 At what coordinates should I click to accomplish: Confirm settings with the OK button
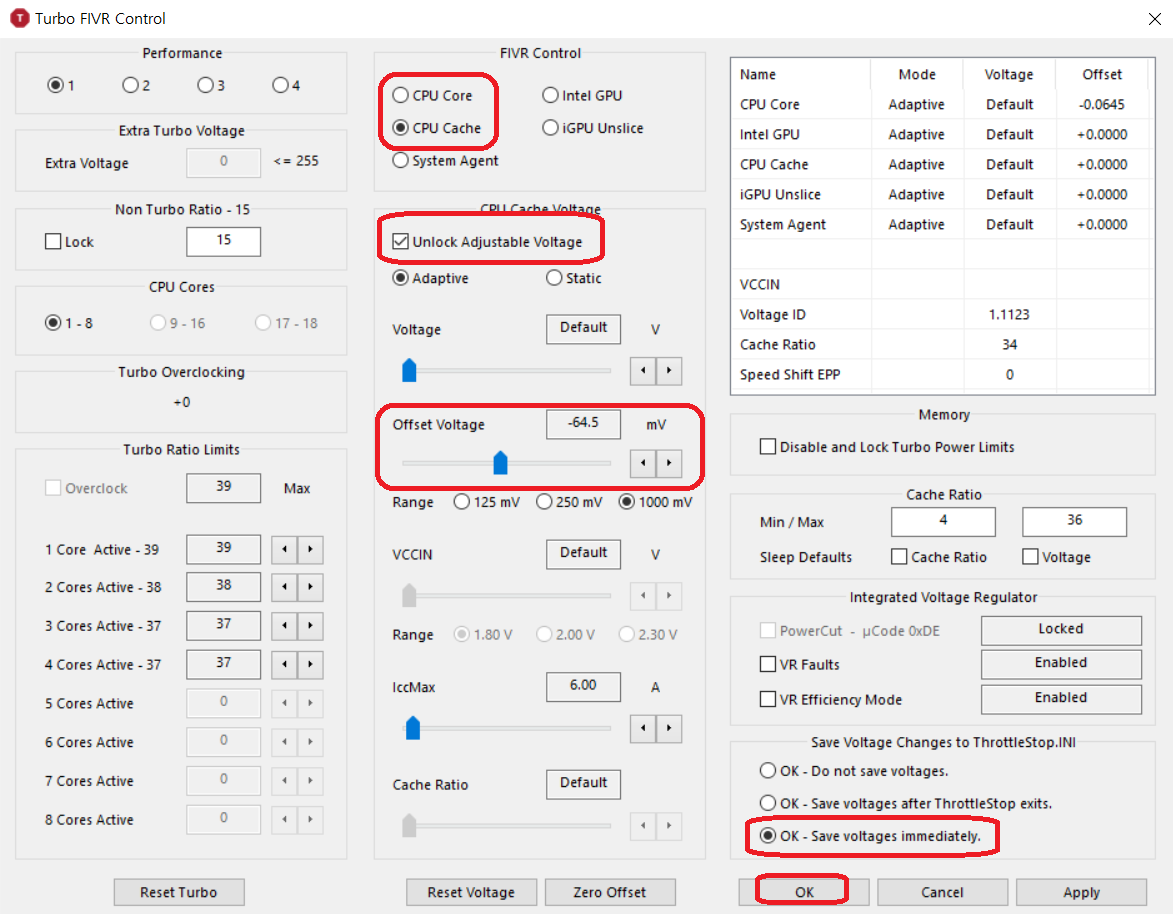pos(803,892)
